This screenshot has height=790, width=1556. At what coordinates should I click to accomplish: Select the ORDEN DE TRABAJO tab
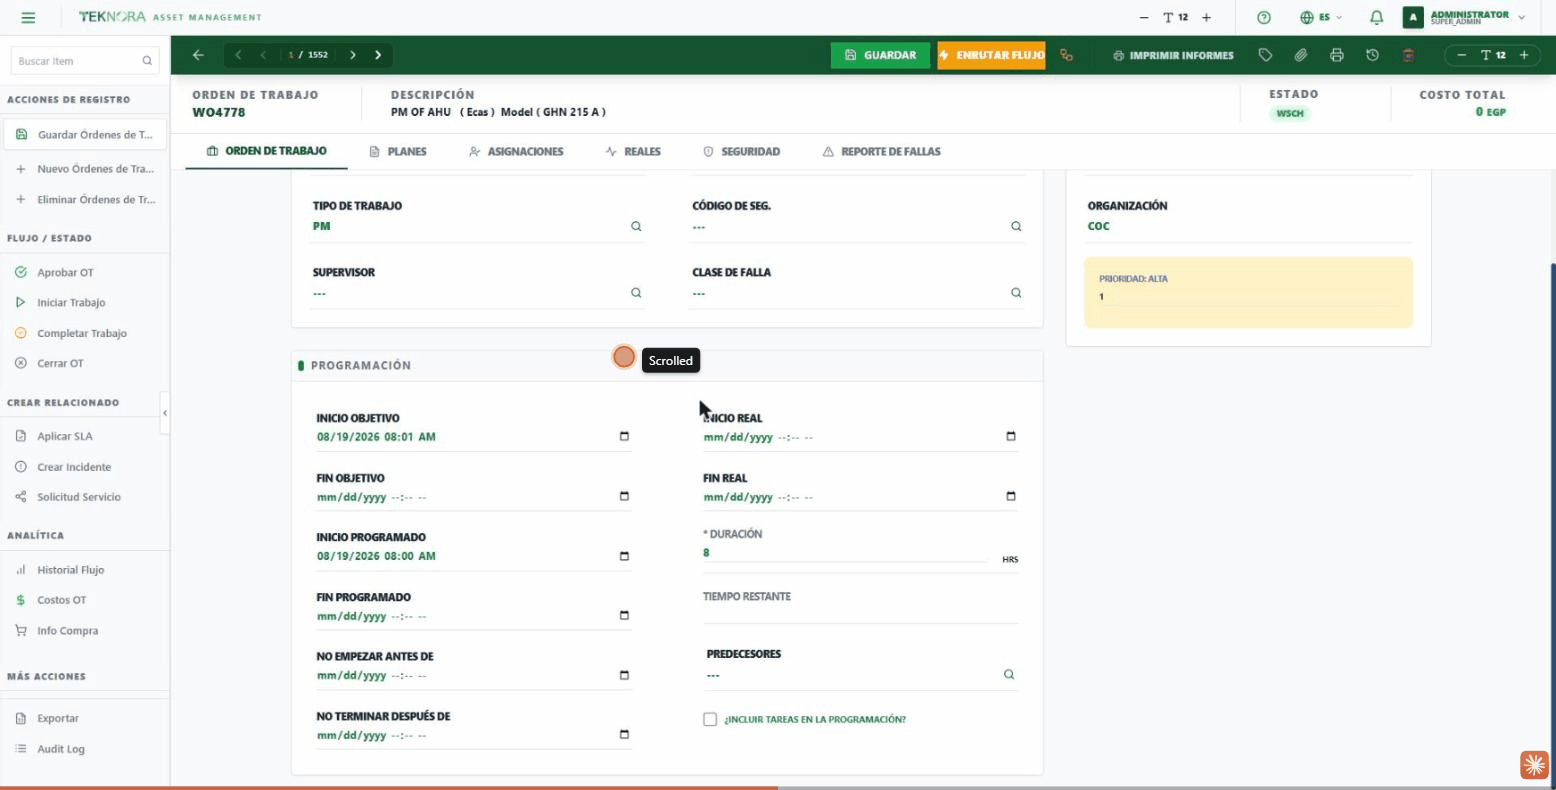coord(266,152)
